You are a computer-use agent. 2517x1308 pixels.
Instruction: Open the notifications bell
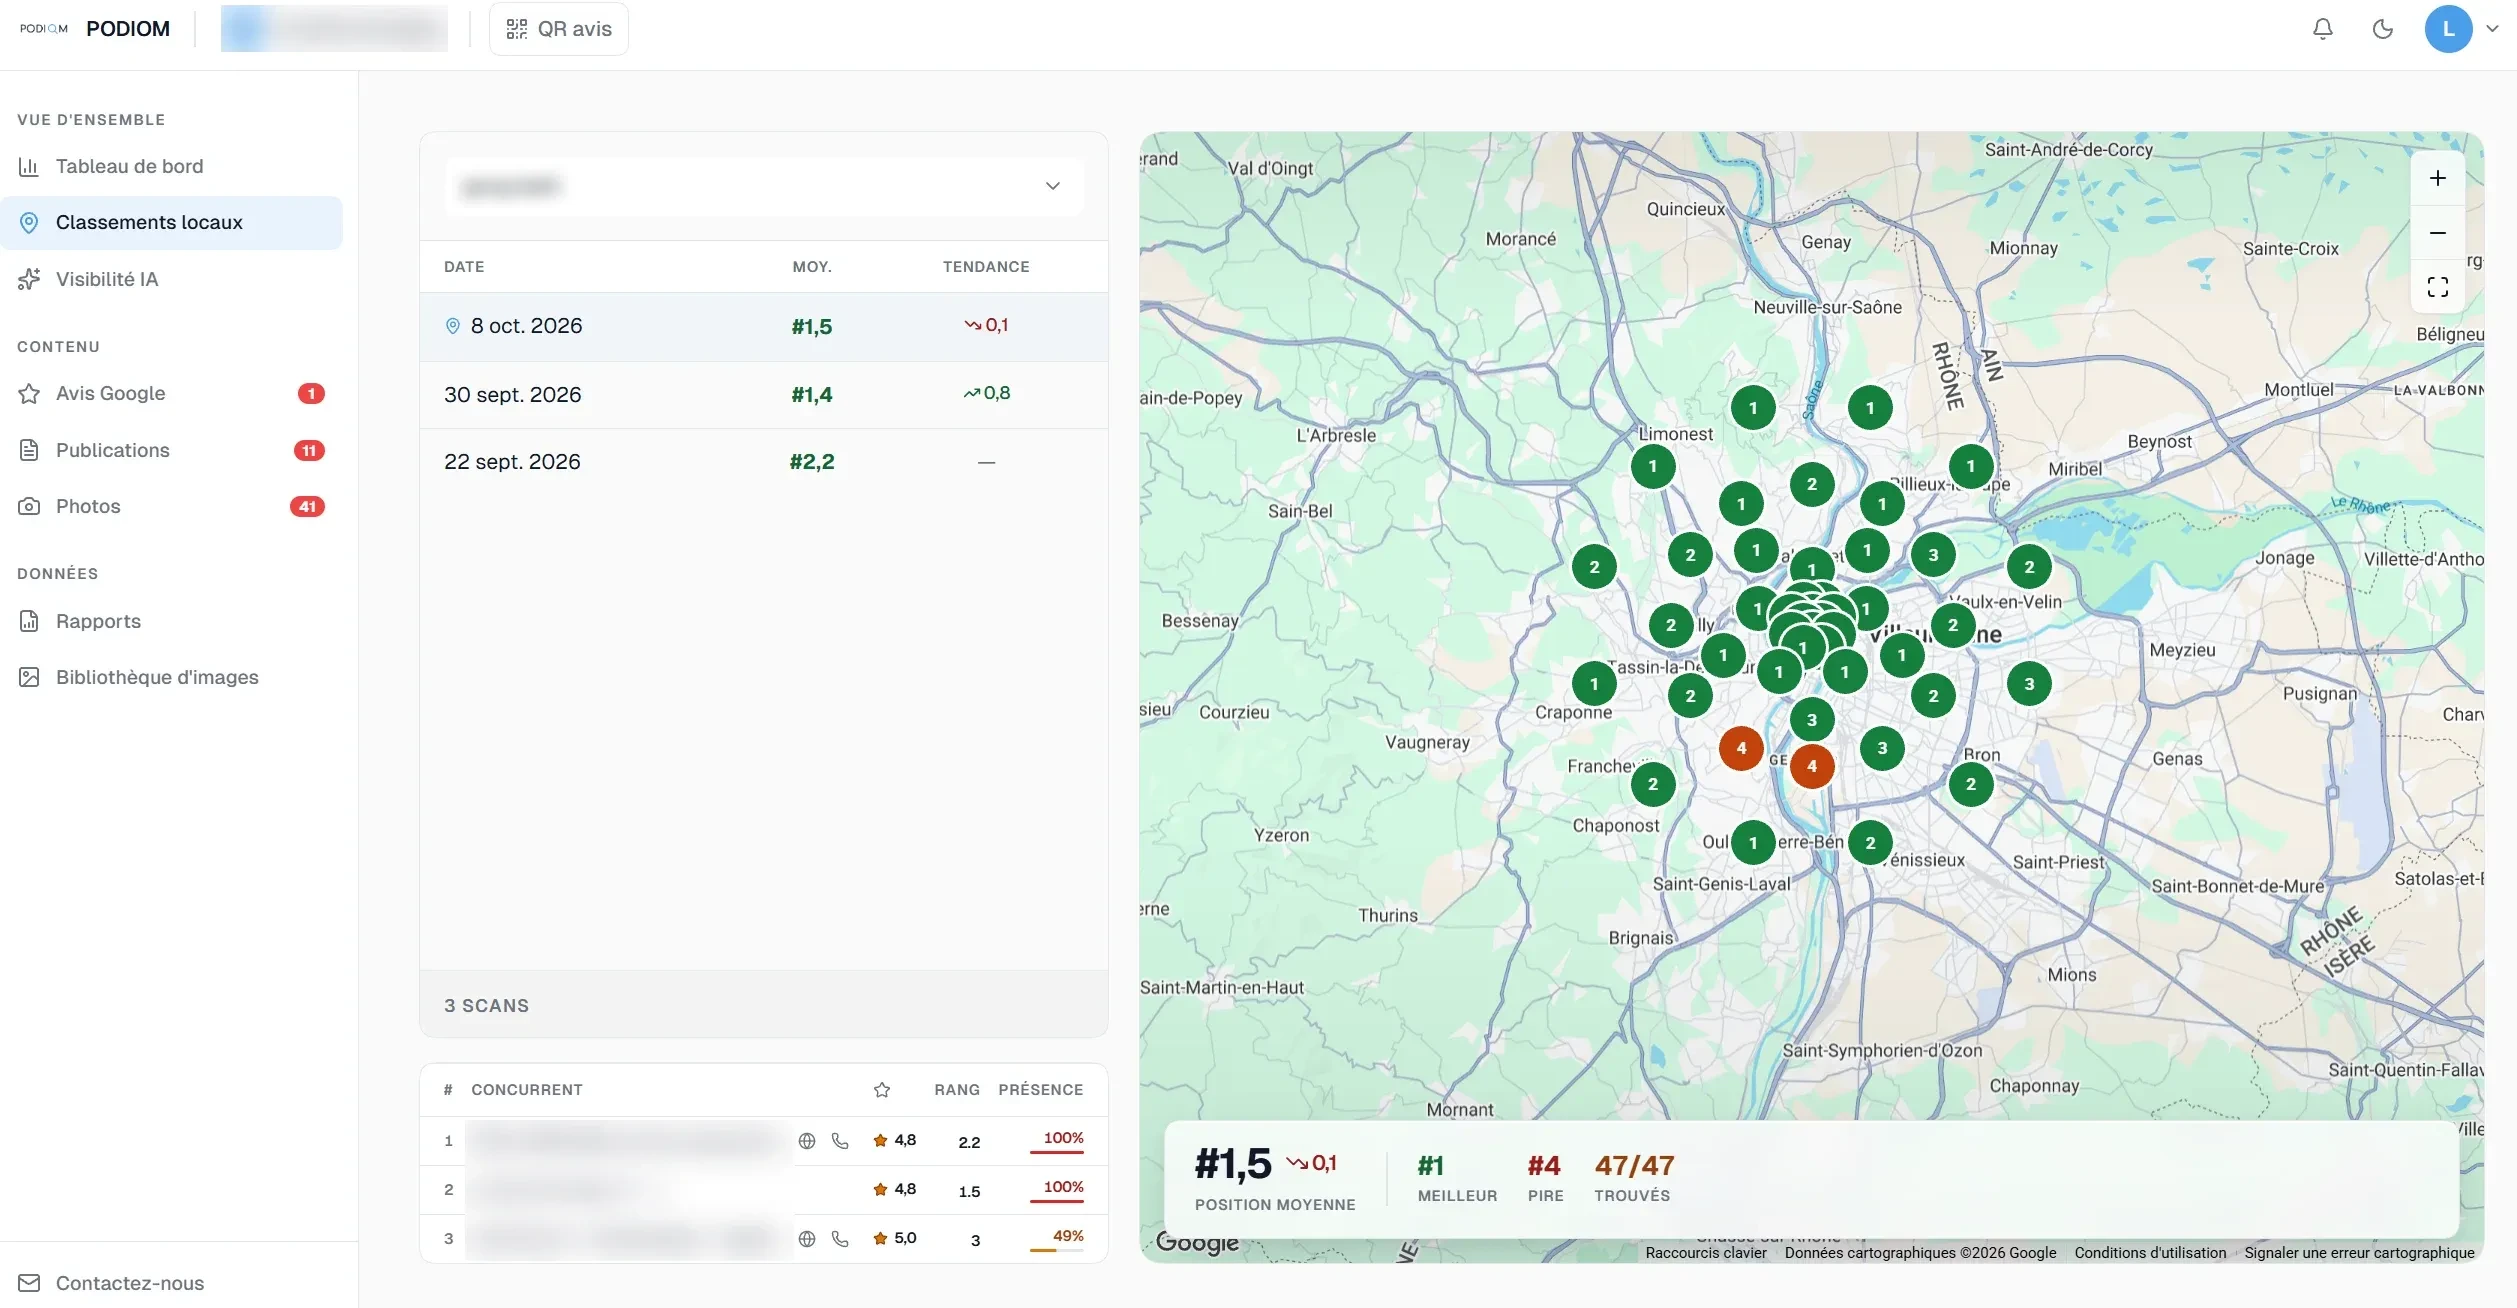pos(2322,29)
